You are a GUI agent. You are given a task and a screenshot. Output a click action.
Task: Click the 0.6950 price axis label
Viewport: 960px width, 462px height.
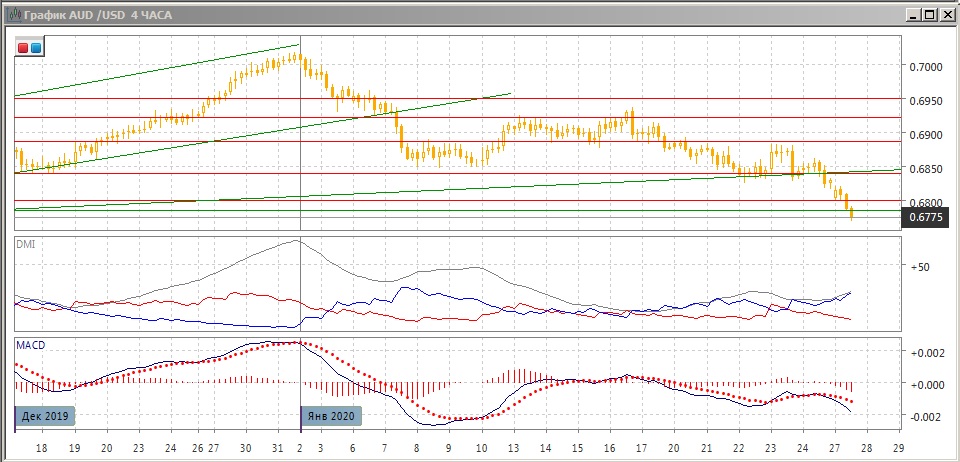click(924, 101)
